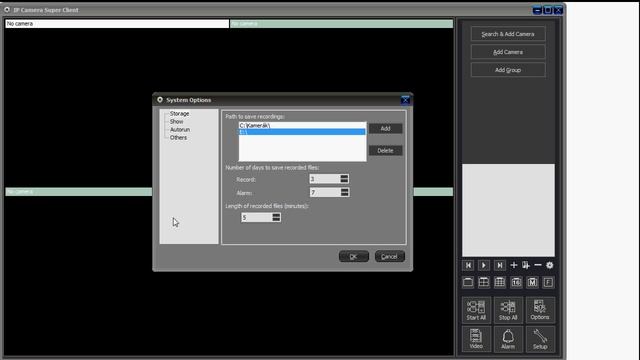The height and width of the screenshot is (360, 640).
Task: Close the System Options dialog
Action: tap(405, 100)
